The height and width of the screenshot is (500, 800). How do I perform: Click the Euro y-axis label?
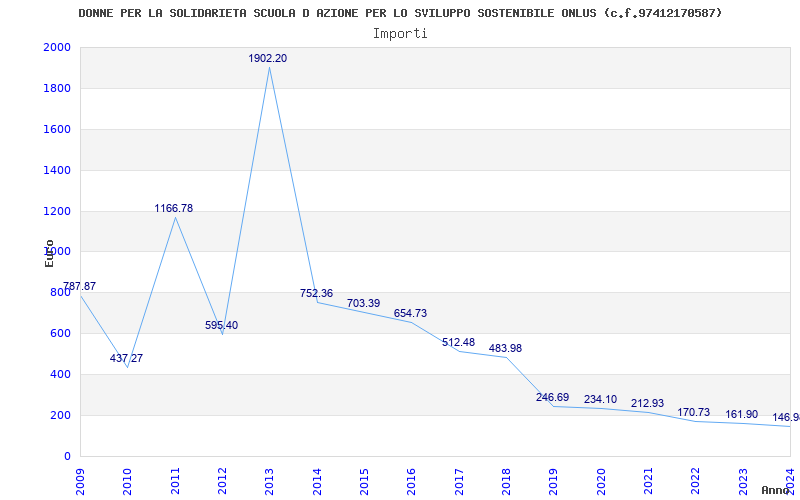49,253
